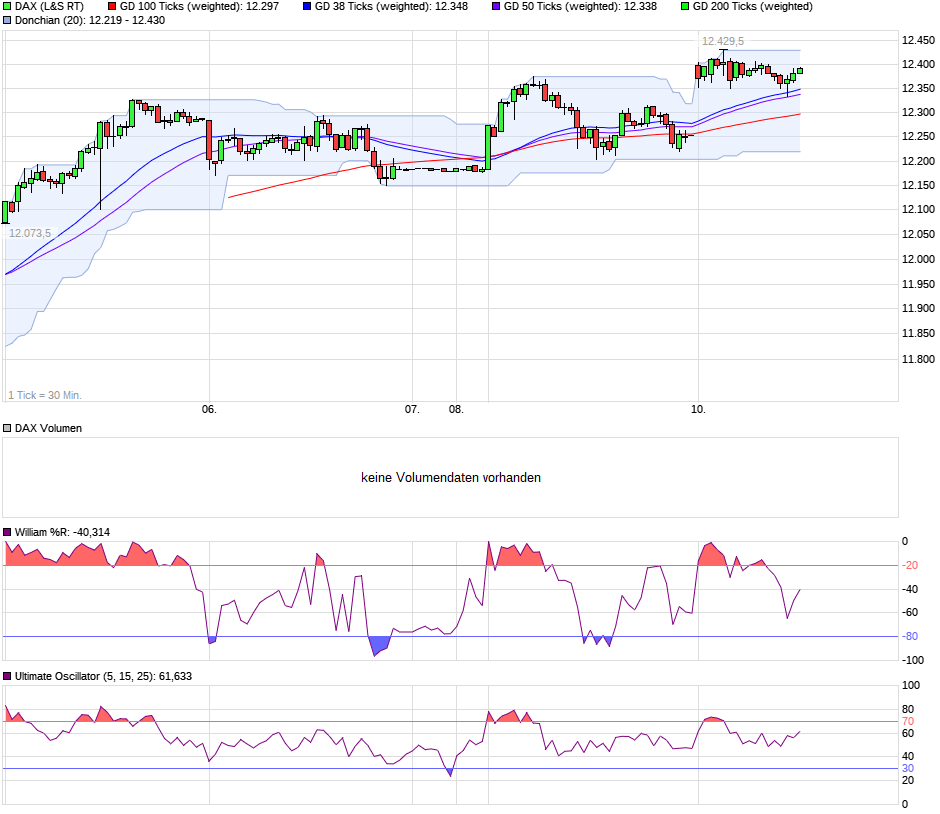The image size is (940, 814).
Task: Click the red -20 William %R threshold label
Action: click(x=910, y=565)
